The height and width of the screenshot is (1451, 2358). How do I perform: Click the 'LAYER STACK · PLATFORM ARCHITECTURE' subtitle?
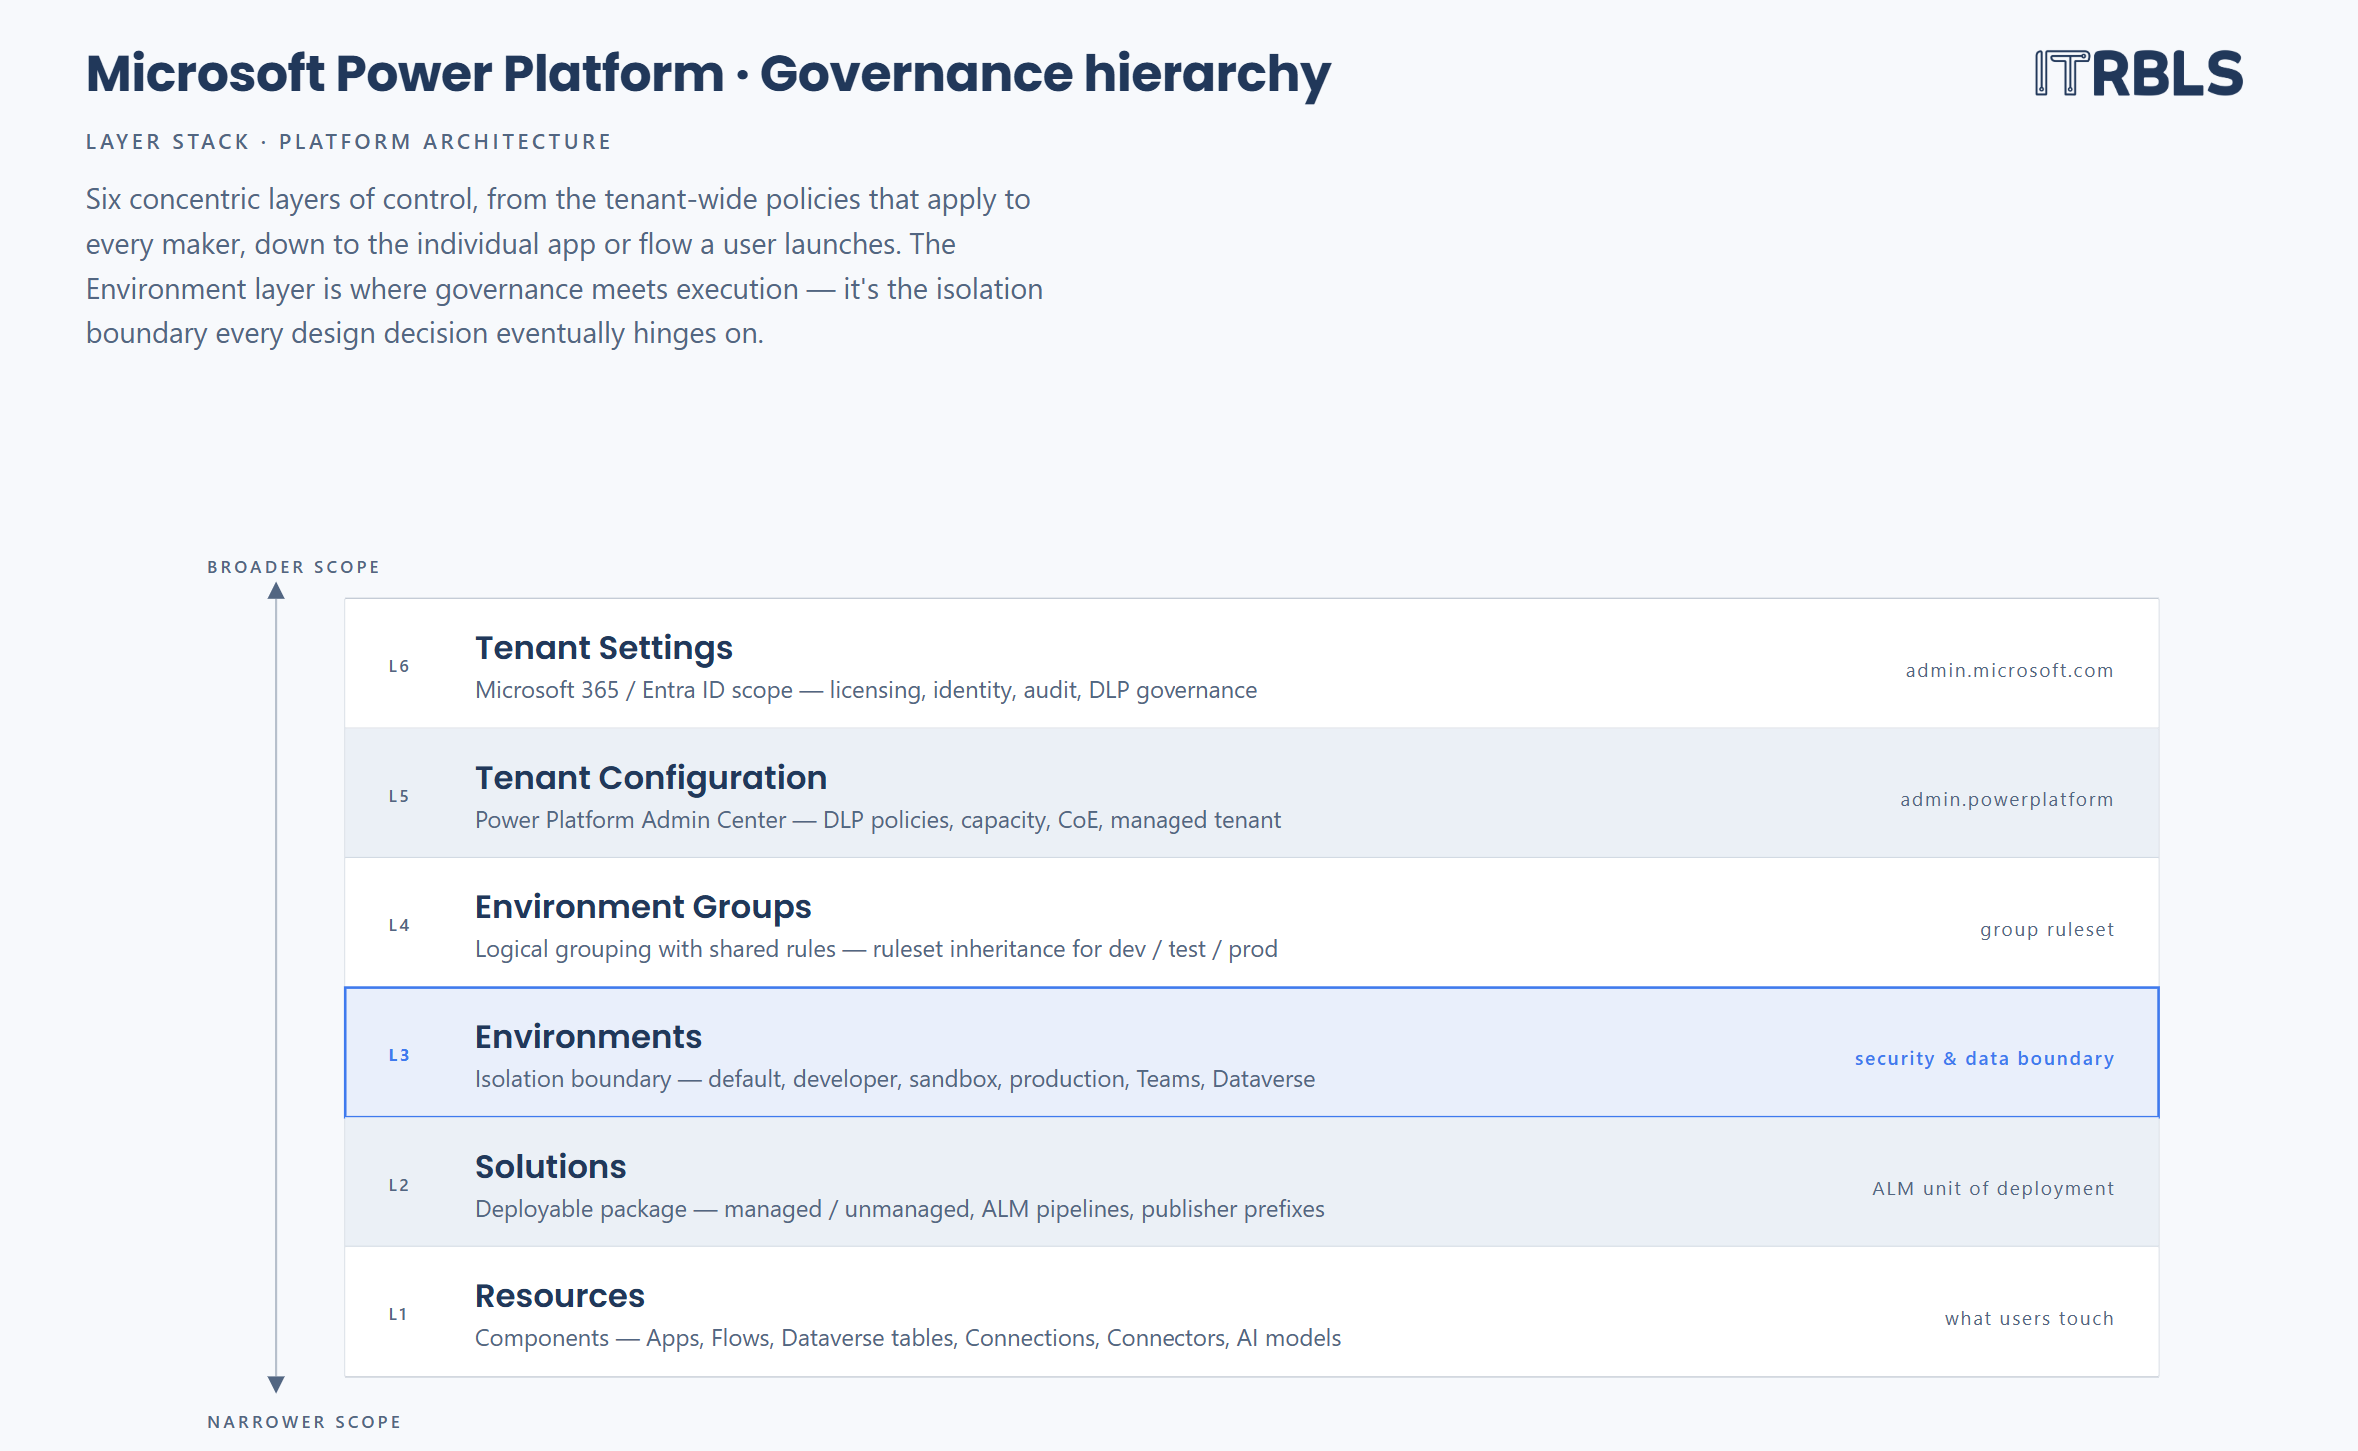[x=348, y=142]
